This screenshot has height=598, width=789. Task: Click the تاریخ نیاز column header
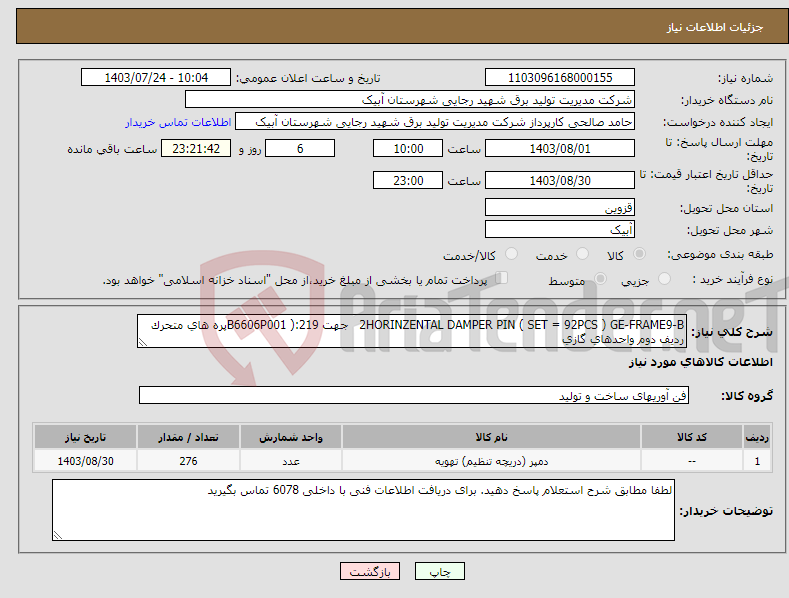point(85,437)
